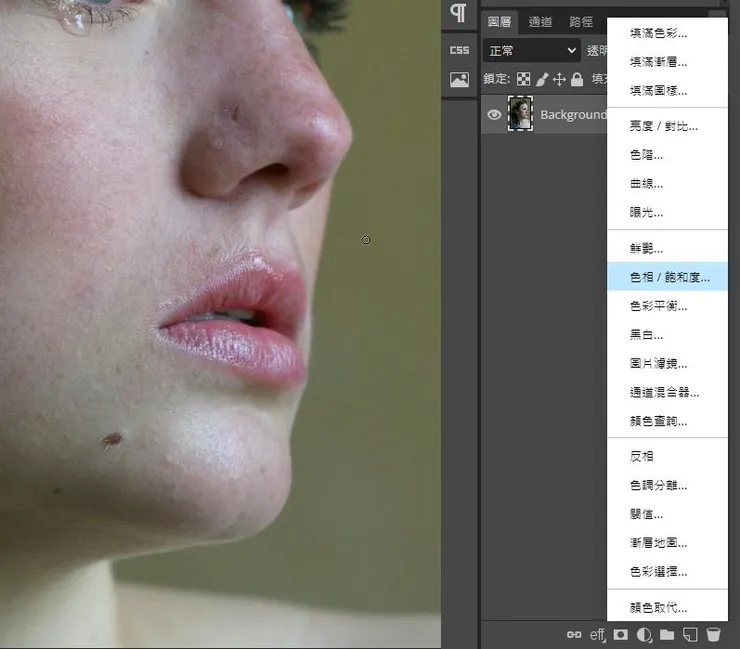
Task: Toggle lock position move icon
Action: click(x=559, y=79)
